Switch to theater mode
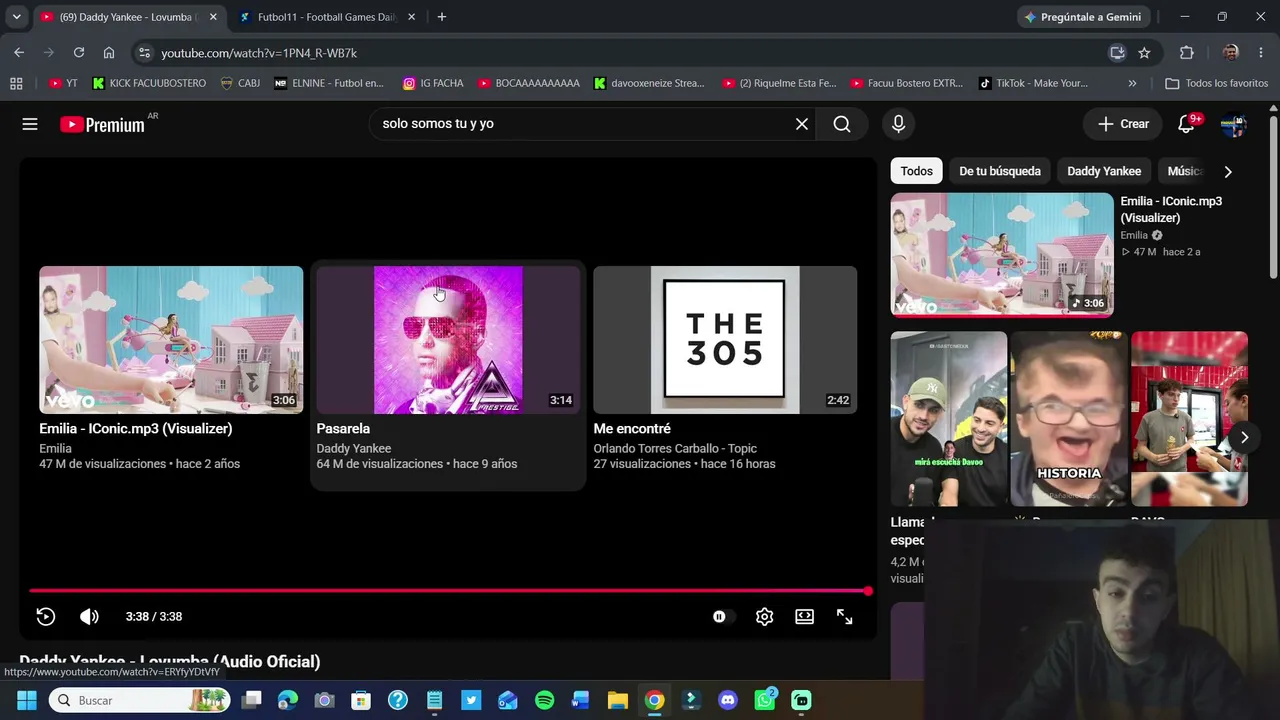Screen dimensions: 1280x720 pyautogui.click(x=804, y=617)
